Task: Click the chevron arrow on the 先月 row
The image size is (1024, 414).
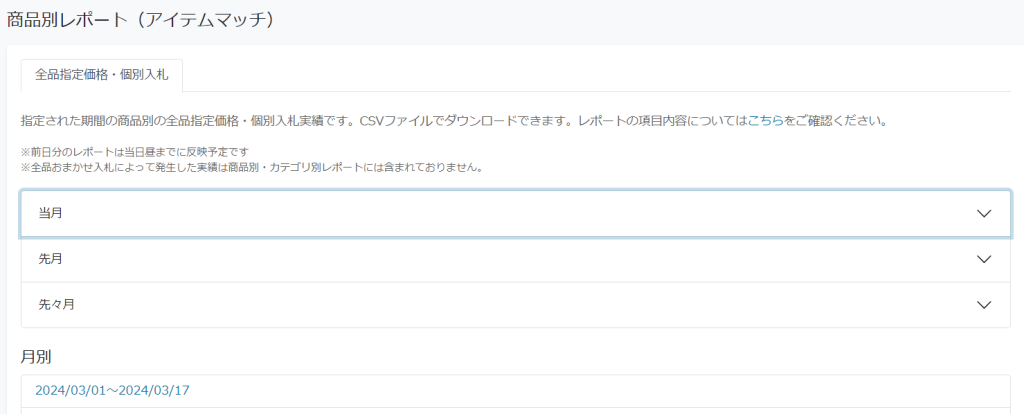Action: coord(984,259)
